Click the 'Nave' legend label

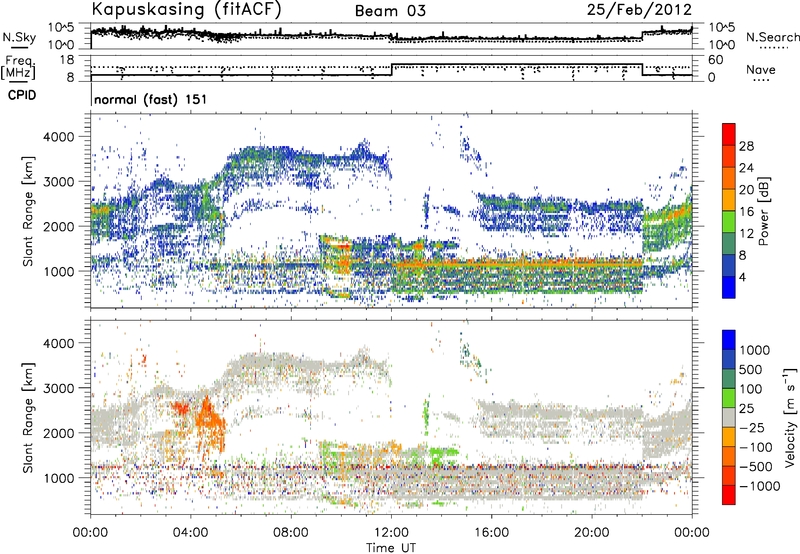tap(761, 69)
